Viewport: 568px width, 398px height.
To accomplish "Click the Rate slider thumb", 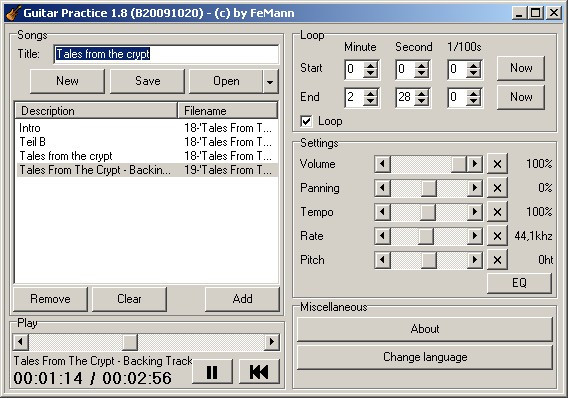I will pyautogui.click(x=426, y=236).
